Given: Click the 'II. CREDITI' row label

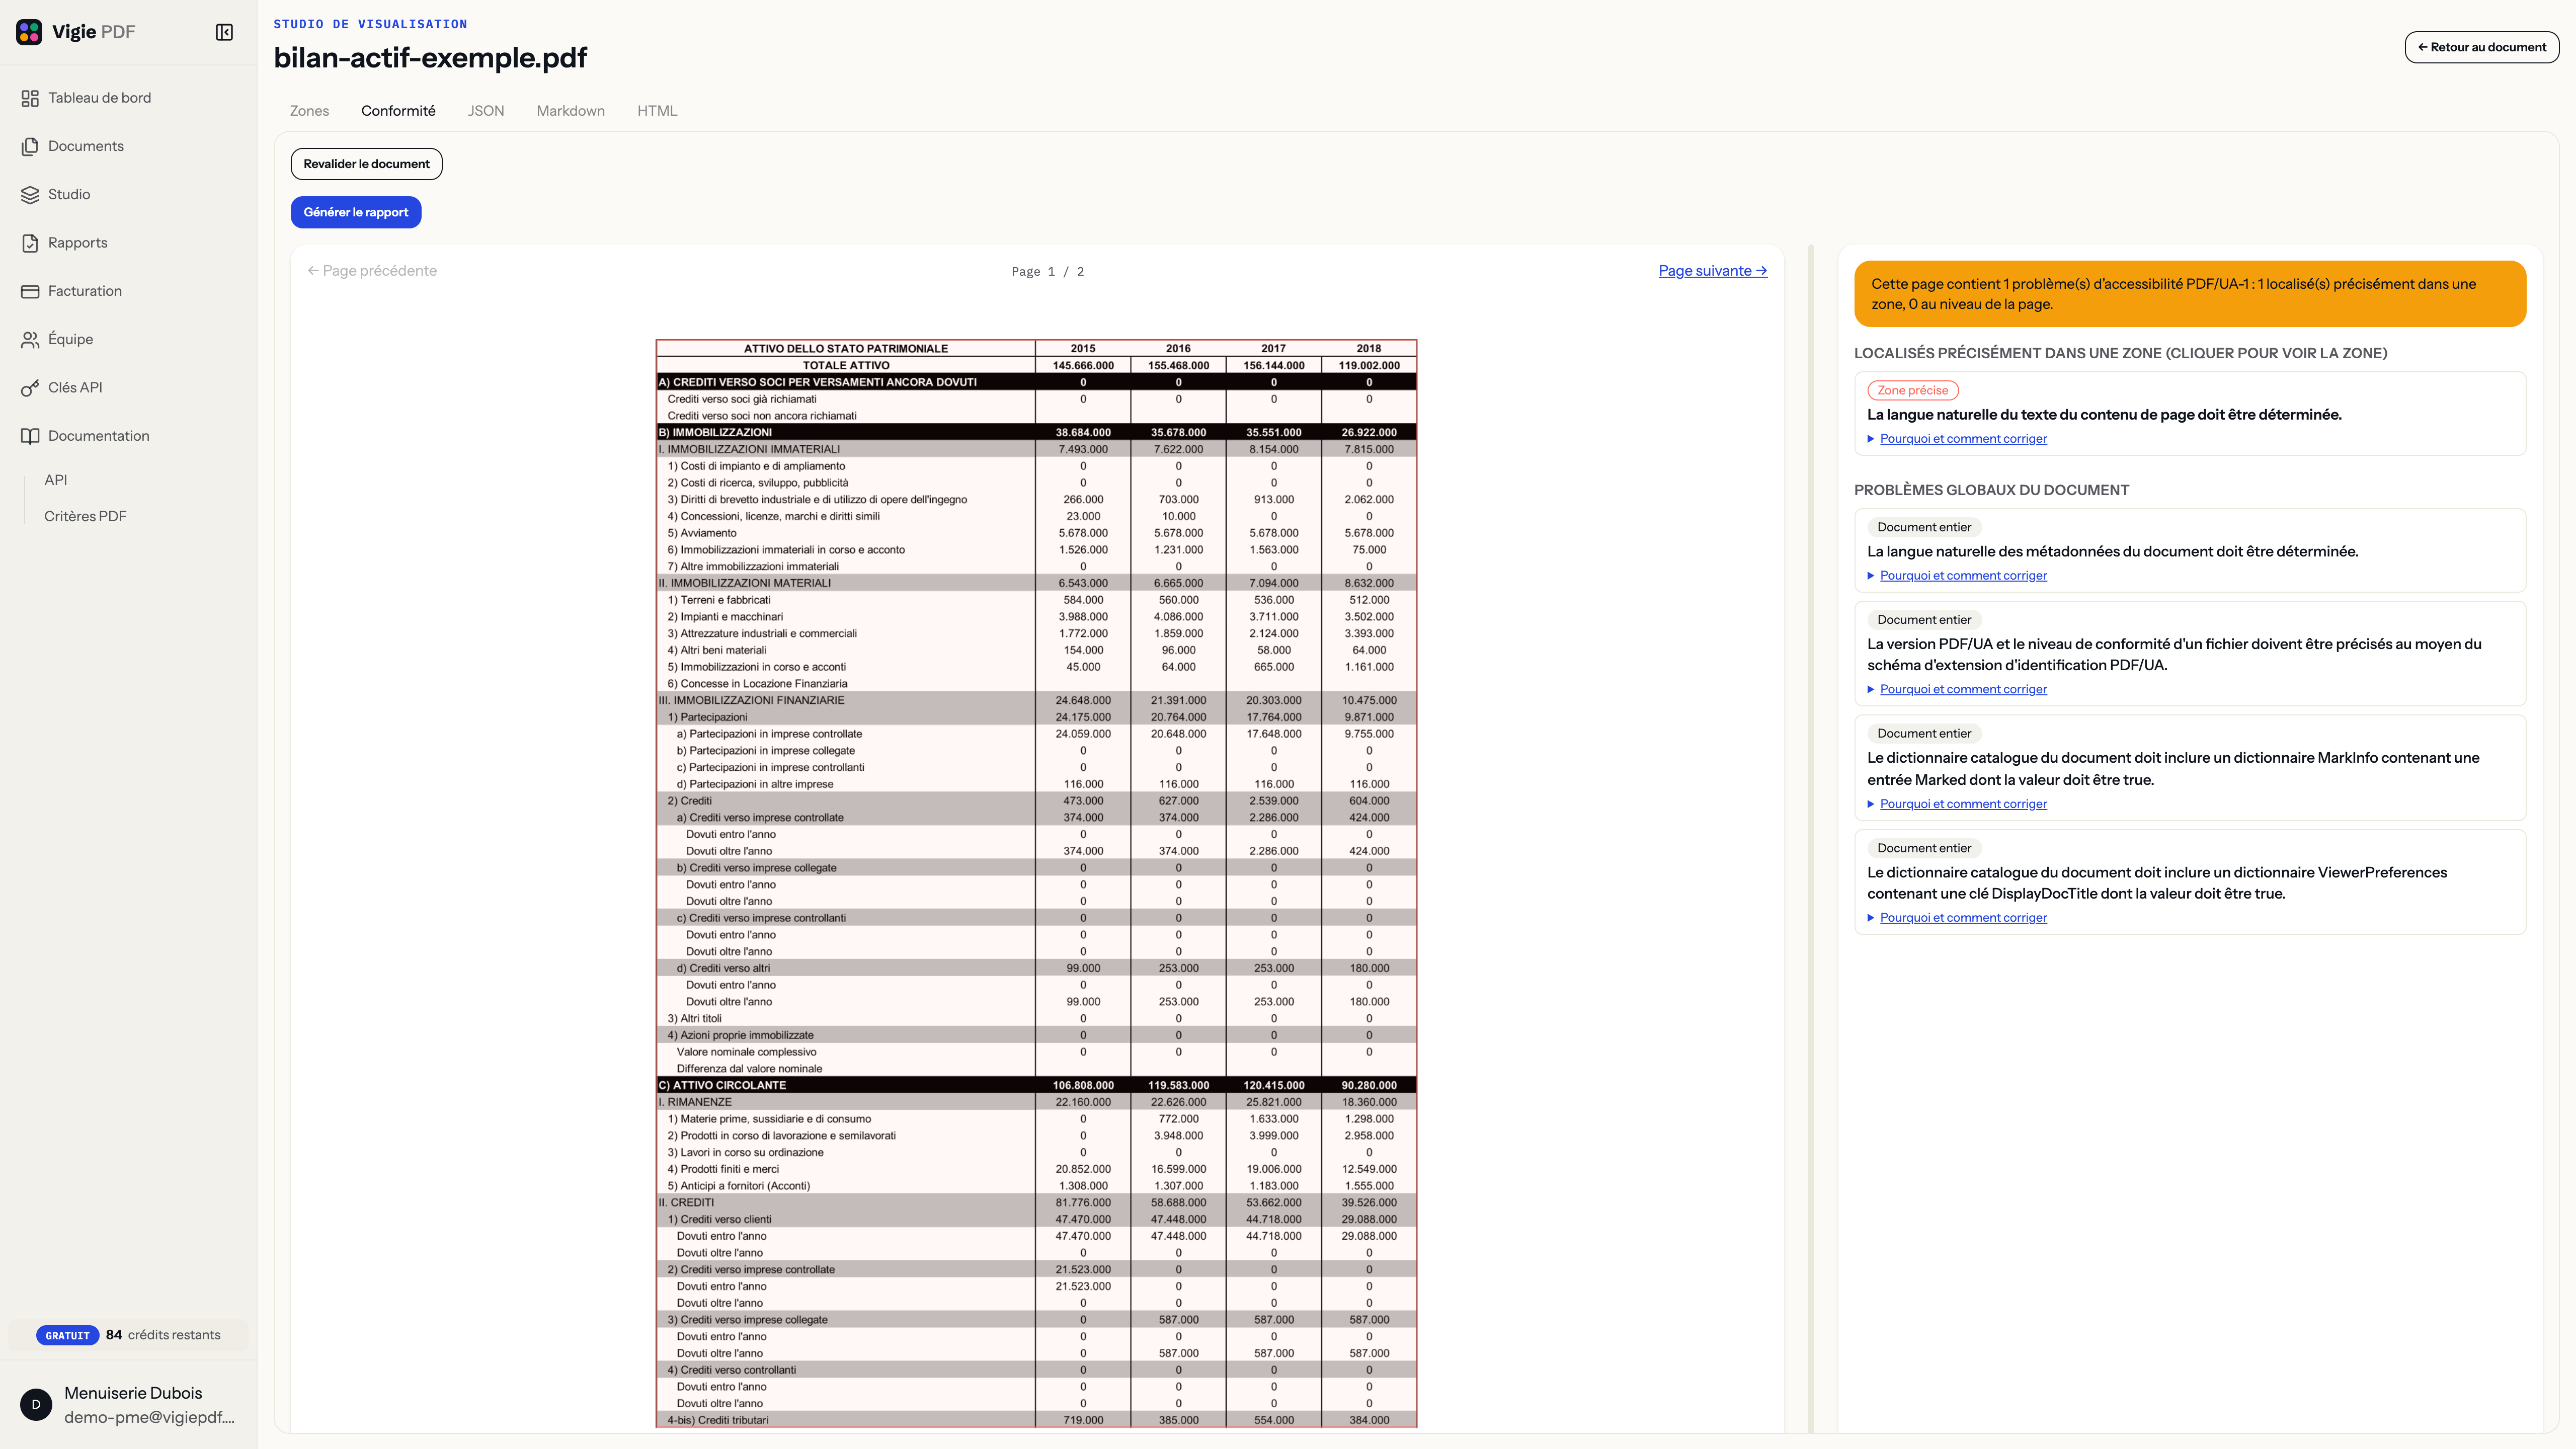Looking at the screenshot, I should point(686,1203).
